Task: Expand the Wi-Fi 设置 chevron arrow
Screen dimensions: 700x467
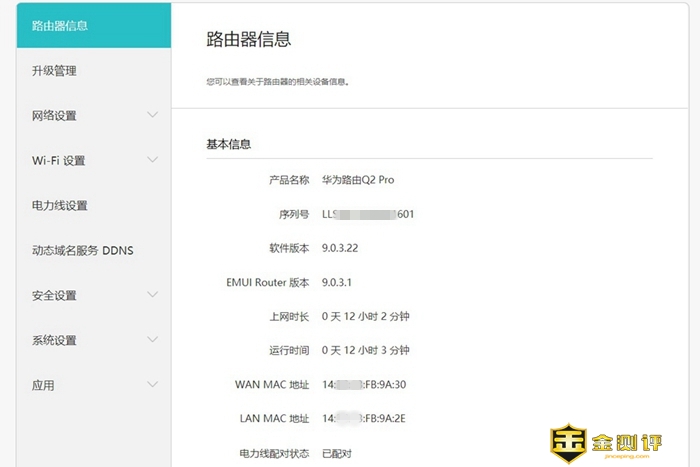Action: (152, 160)
